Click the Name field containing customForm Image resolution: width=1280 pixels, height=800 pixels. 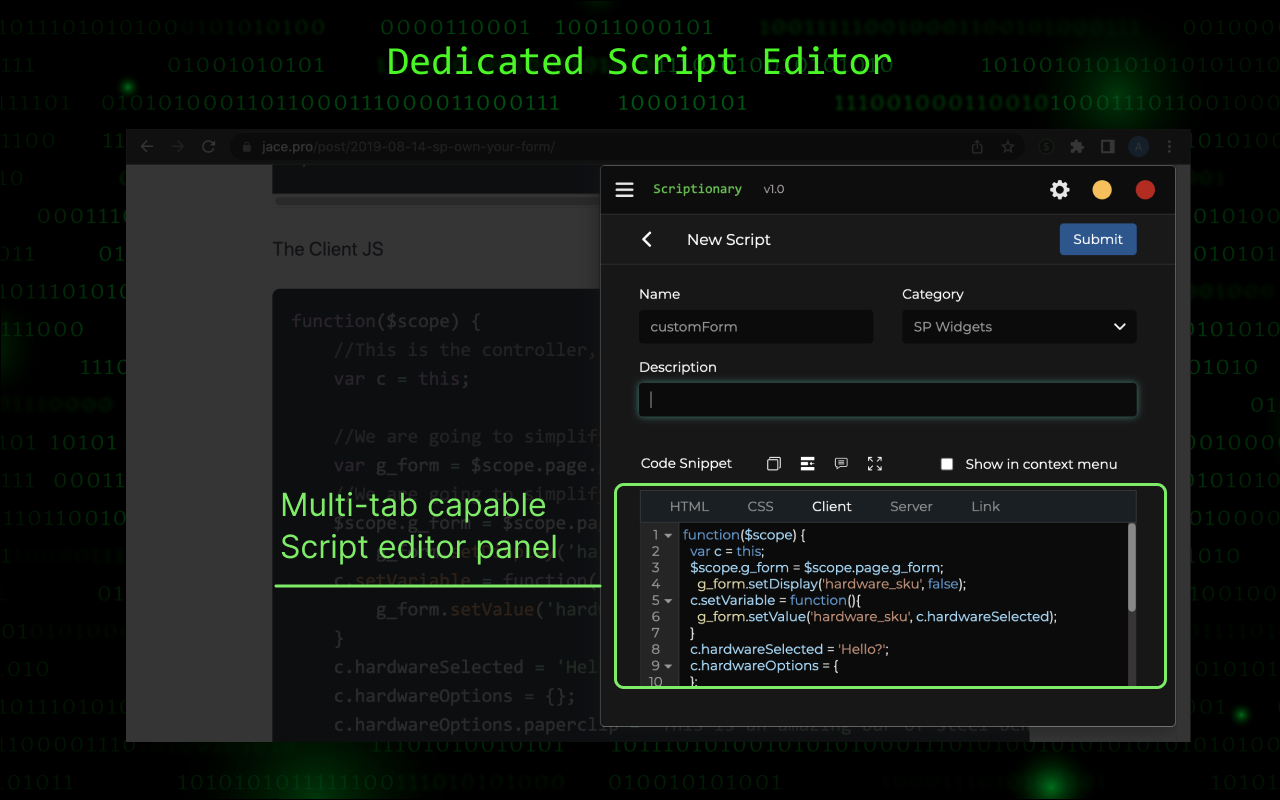pyautogui.click(x=755, y=327)
